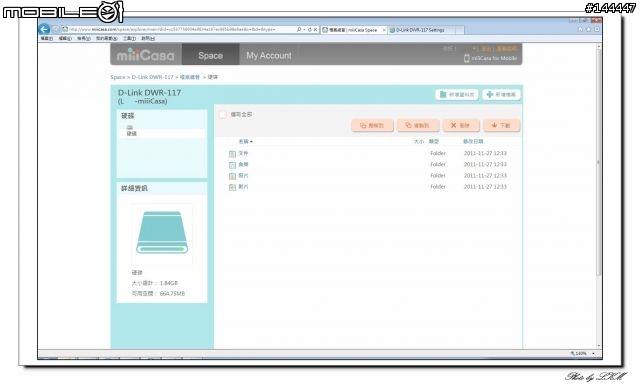Switch to the D-Link DWR-117 Settings tab
The image size is (640, 388).
tap(420, 30)
